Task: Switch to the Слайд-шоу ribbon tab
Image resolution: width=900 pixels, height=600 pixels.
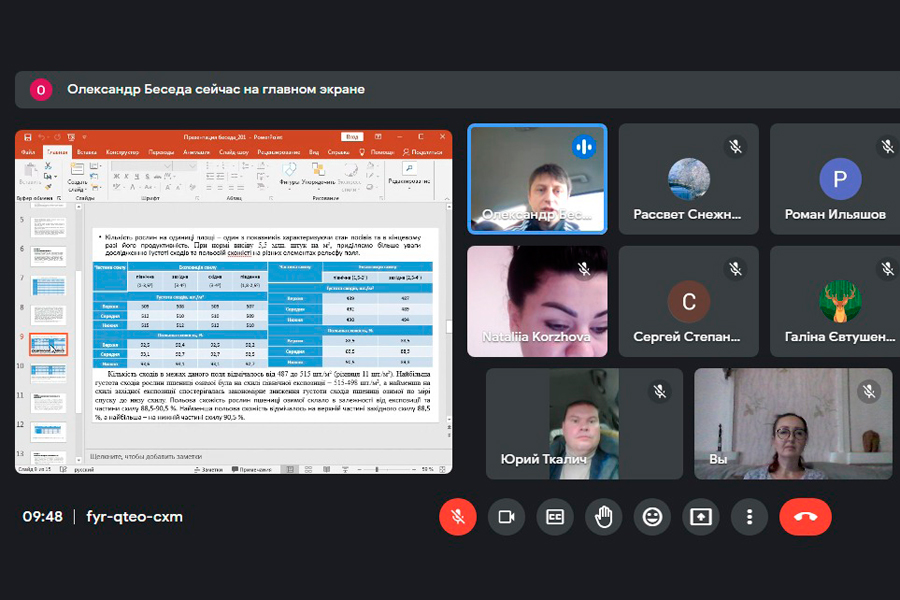Action: (x=234, y=152)
